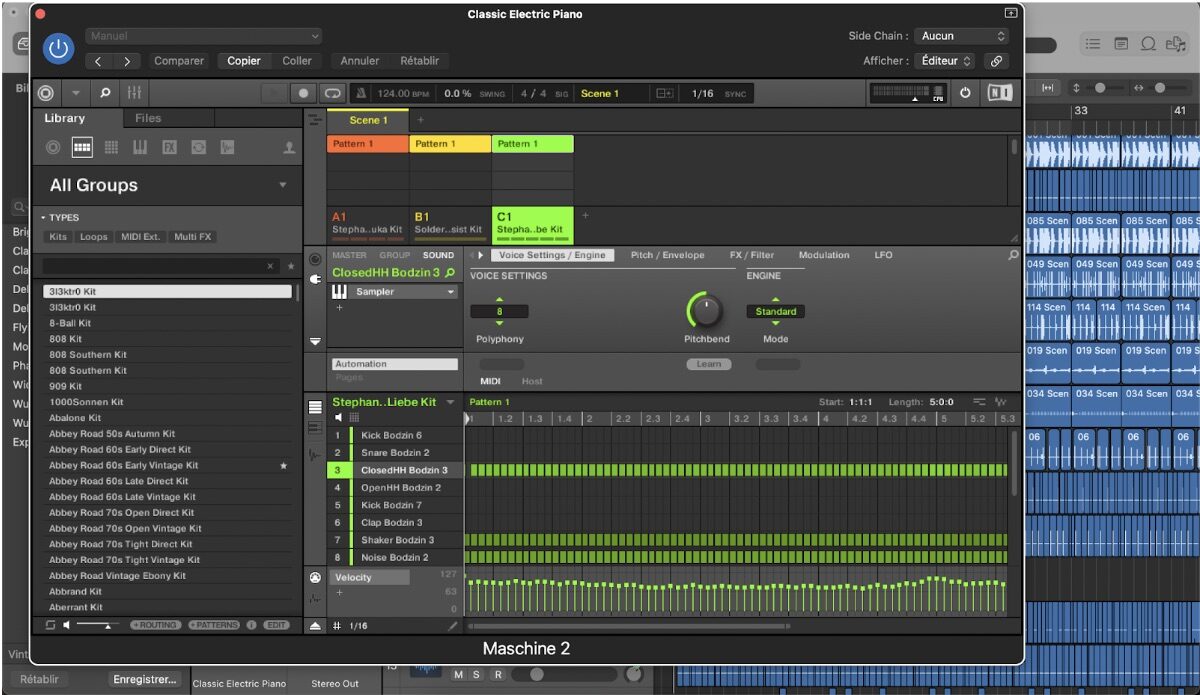Select the Snare Bodzin 2 sound slot
The image size is (1200, 695).
(396, 453)
